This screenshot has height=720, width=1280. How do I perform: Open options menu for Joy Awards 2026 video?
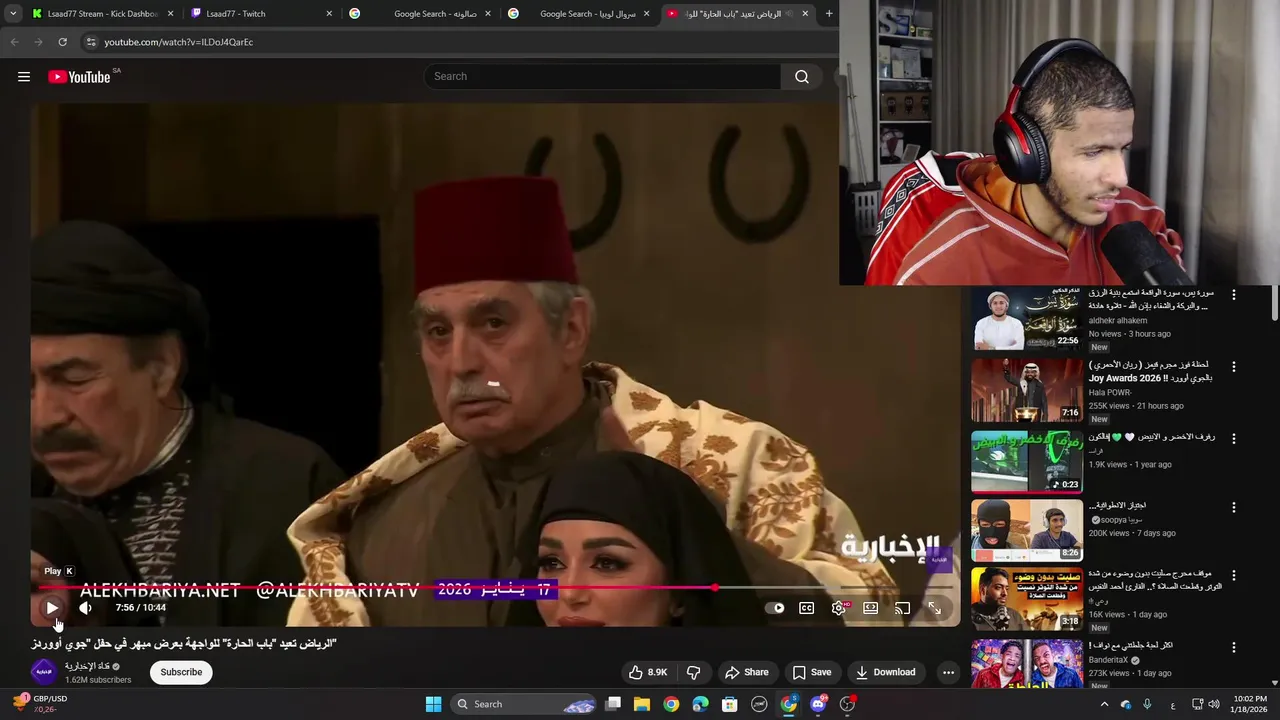pyautogui.click(x=1233, y=367)
